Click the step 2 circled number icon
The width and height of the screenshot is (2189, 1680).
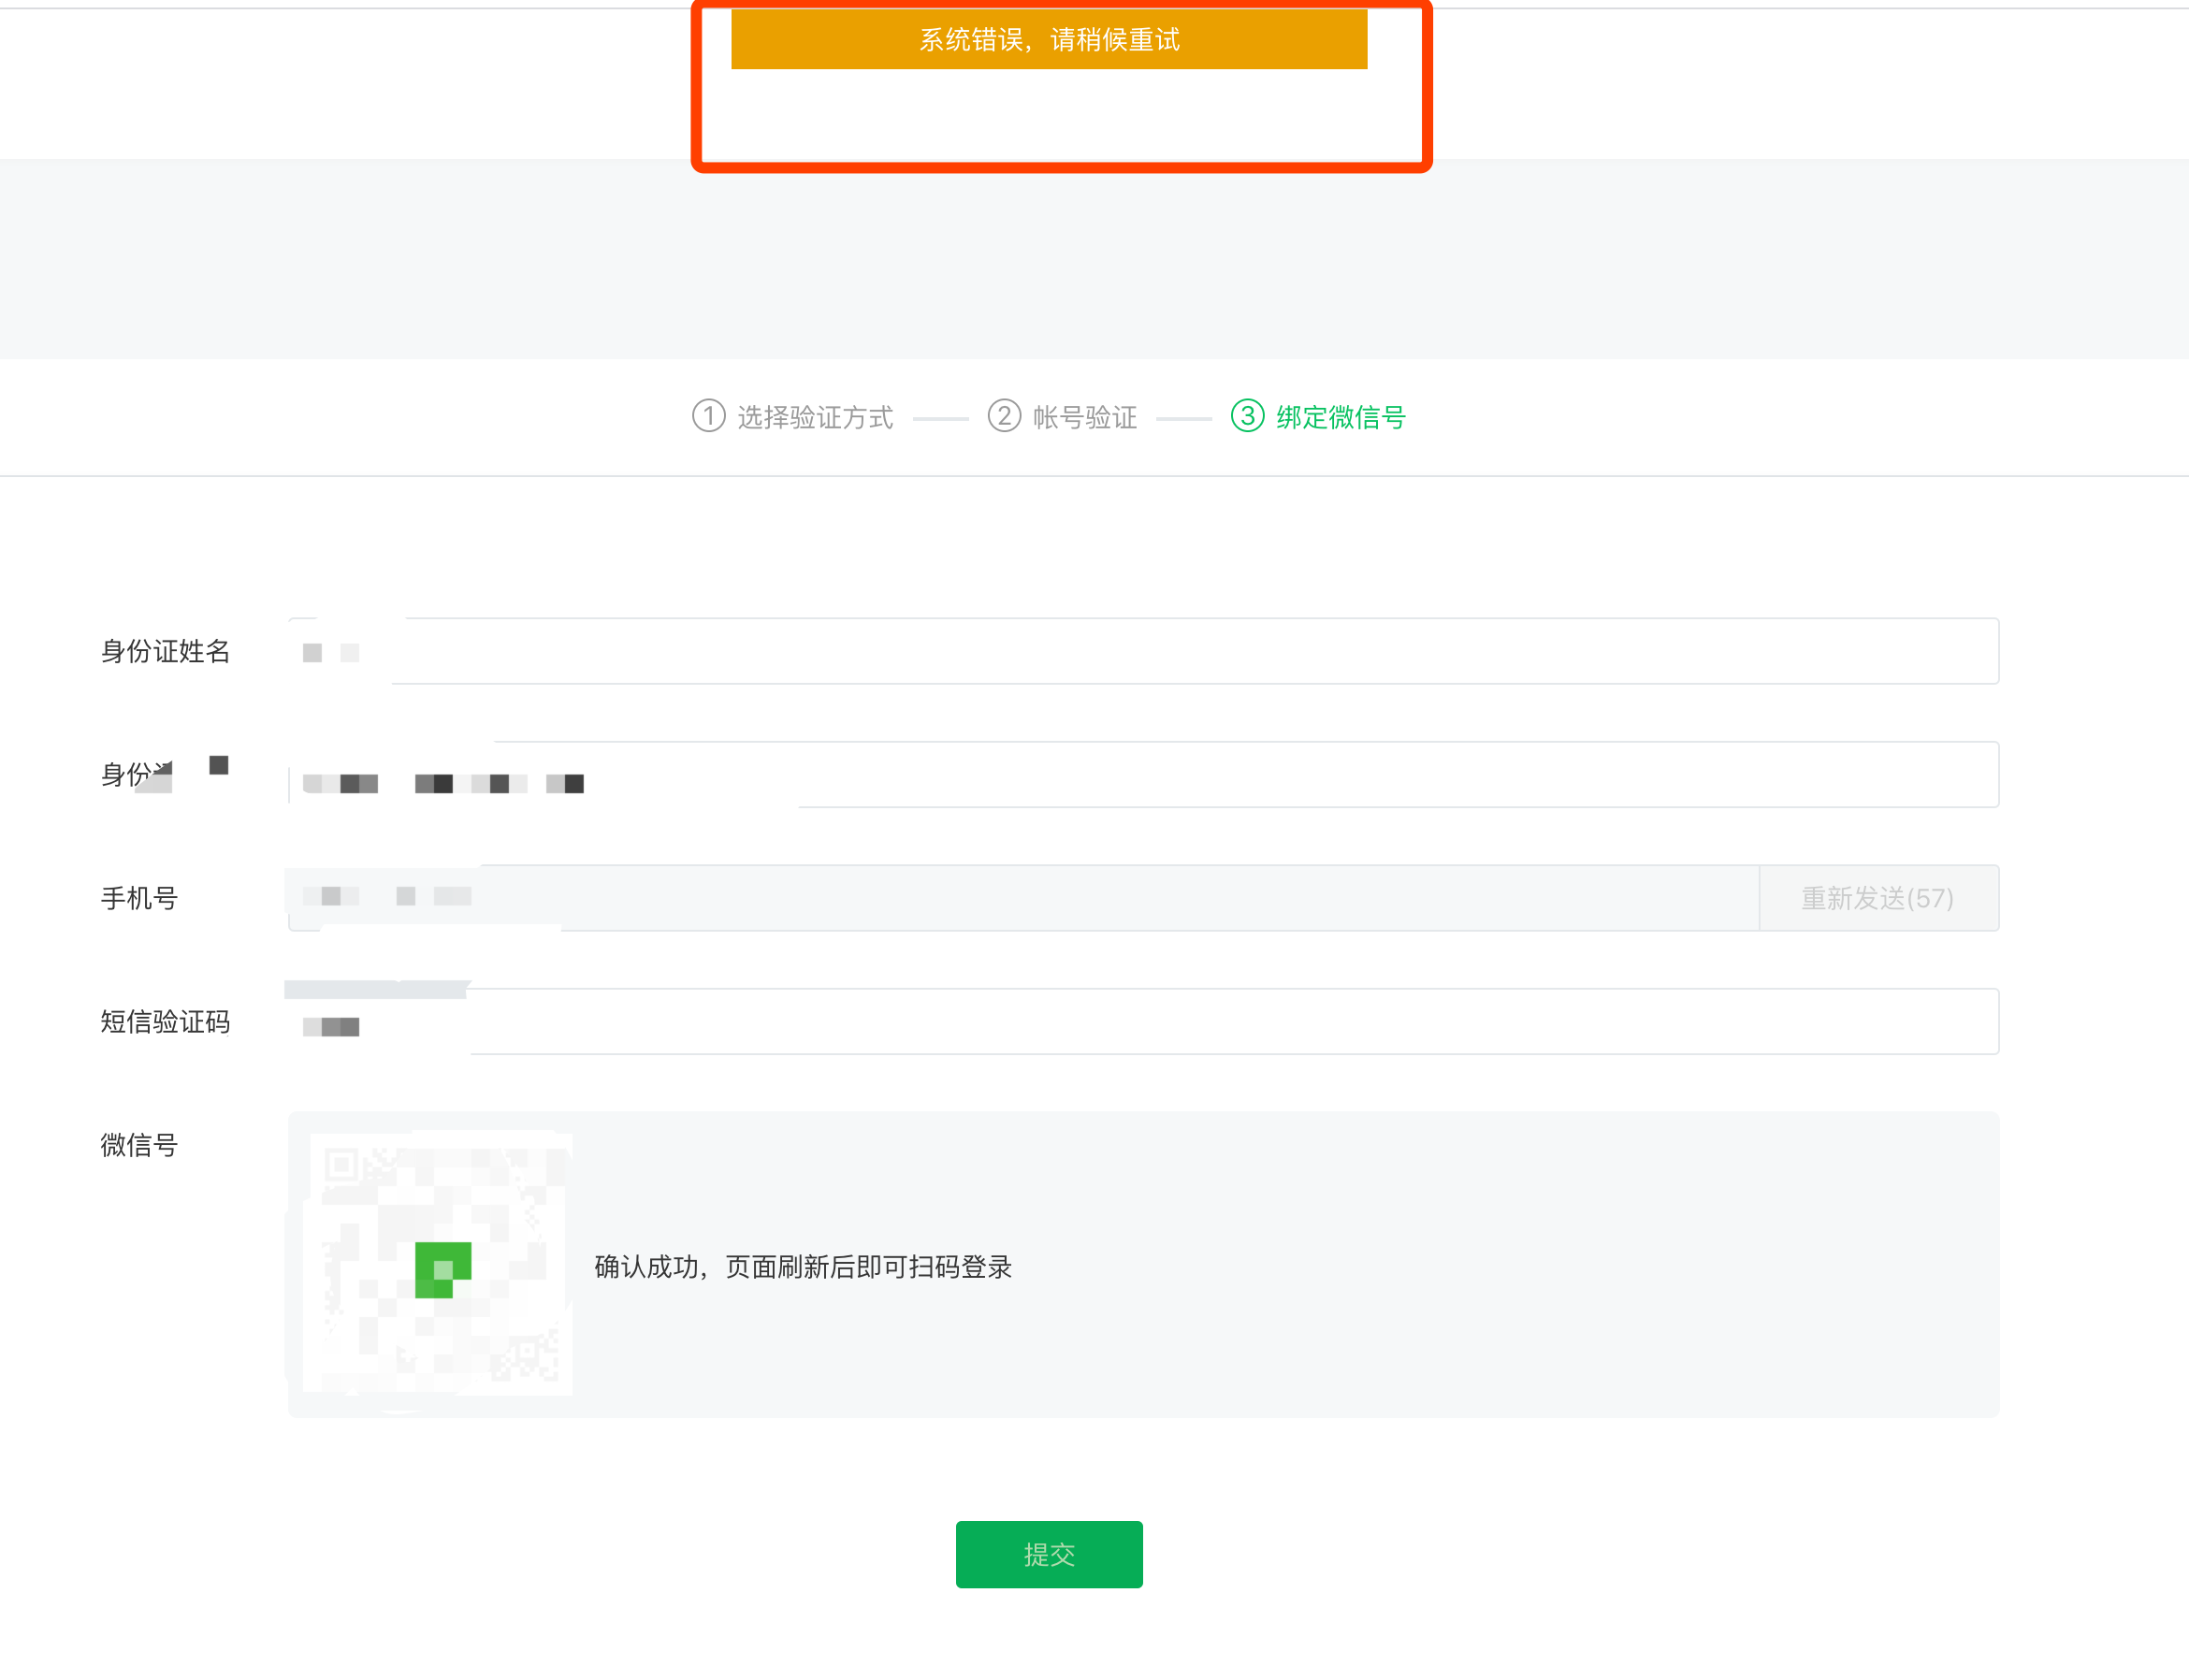(x=1004, y=416)
